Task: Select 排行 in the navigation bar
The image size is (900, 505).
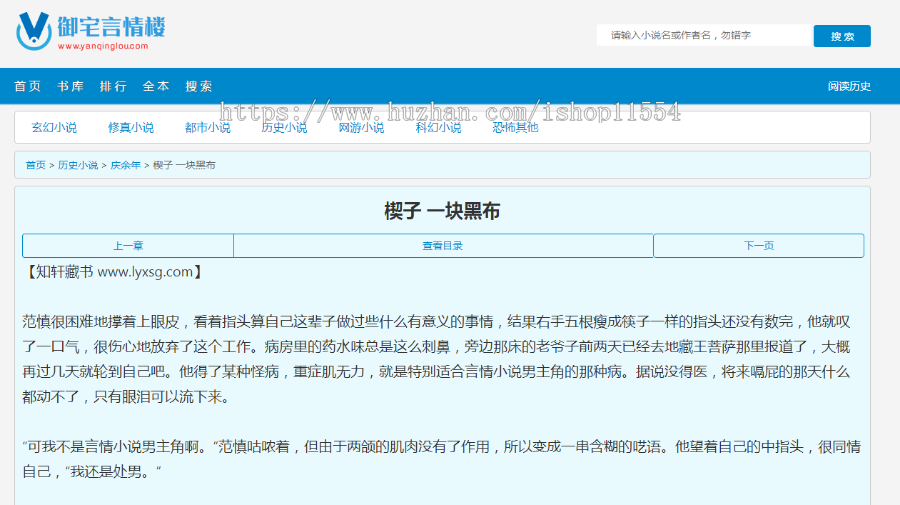Action: [x=113, y=87]
